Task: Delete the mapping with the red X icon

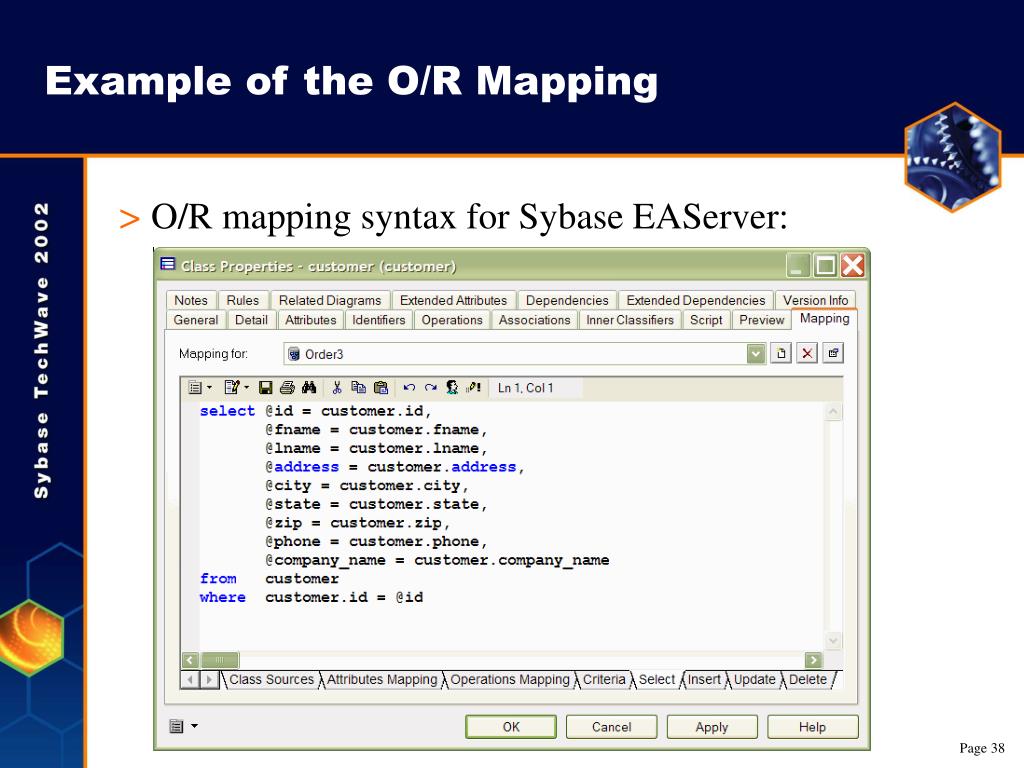Action: coord(807,353)
